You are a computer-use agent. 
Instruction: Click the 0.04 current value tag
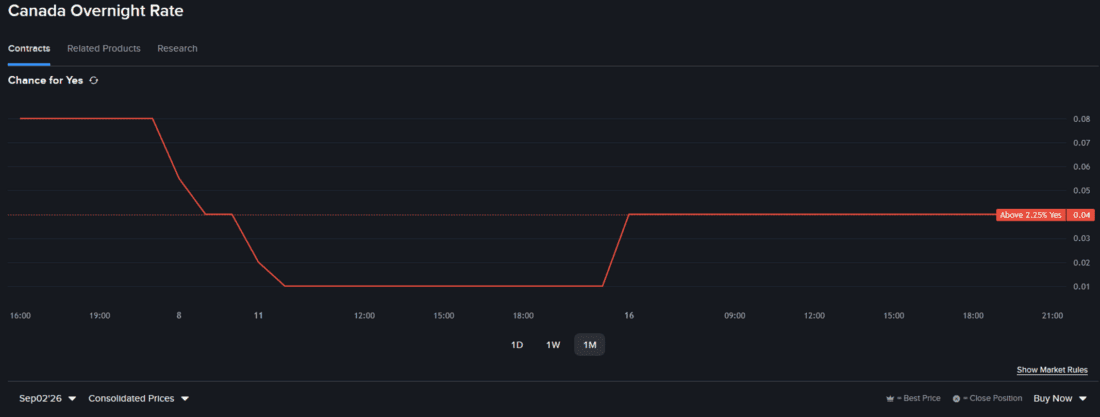1080,215
